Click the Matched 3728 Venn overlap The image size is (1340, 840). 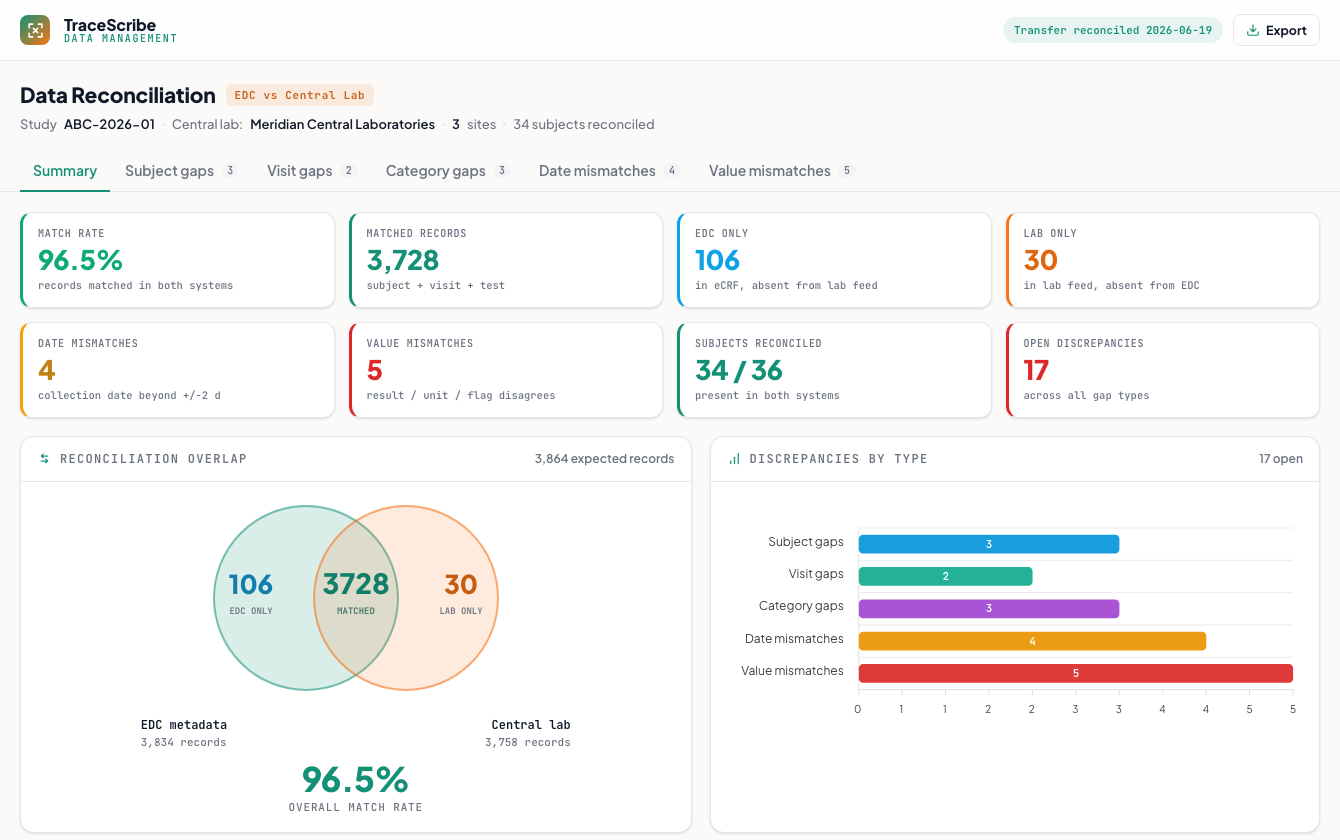(356, 591)
